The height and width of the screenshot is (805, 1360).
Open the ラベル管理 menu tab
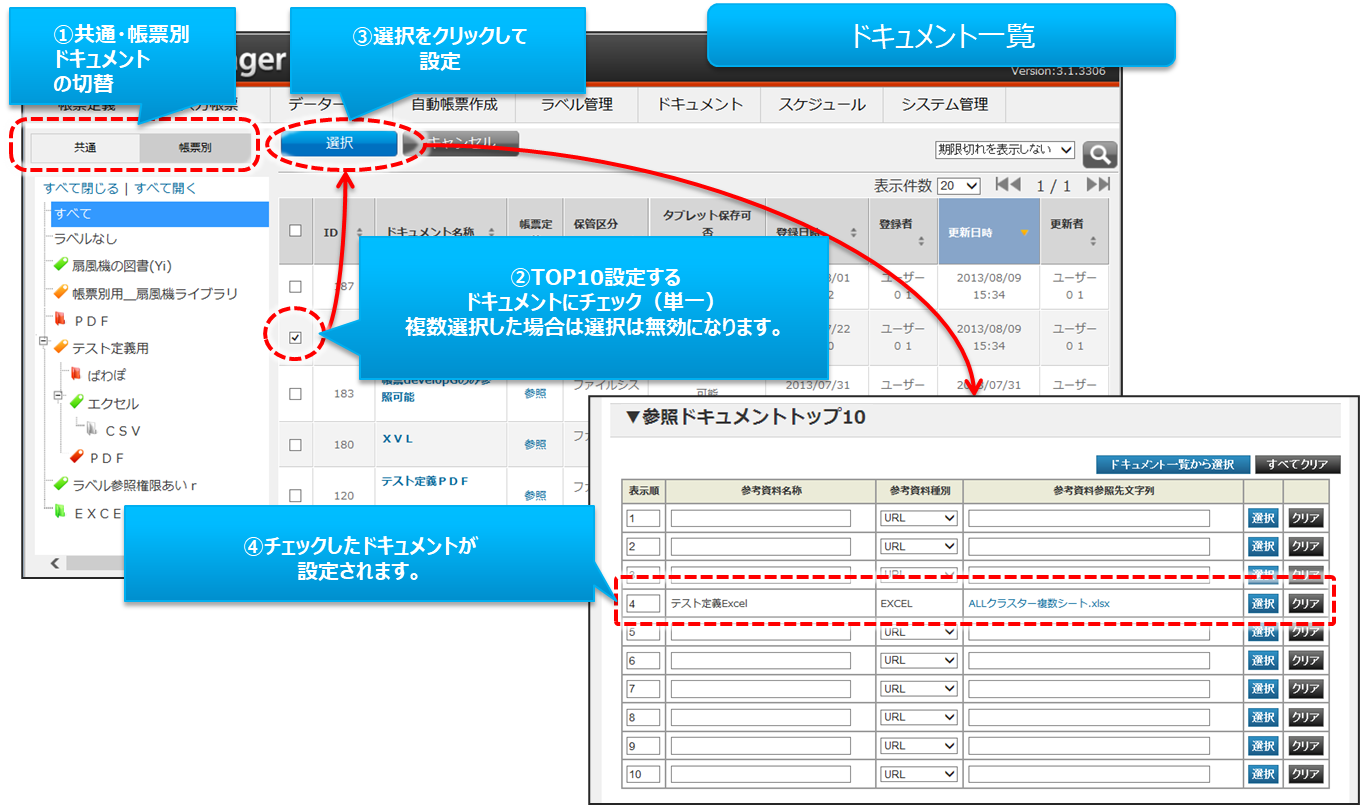point(576,104)
